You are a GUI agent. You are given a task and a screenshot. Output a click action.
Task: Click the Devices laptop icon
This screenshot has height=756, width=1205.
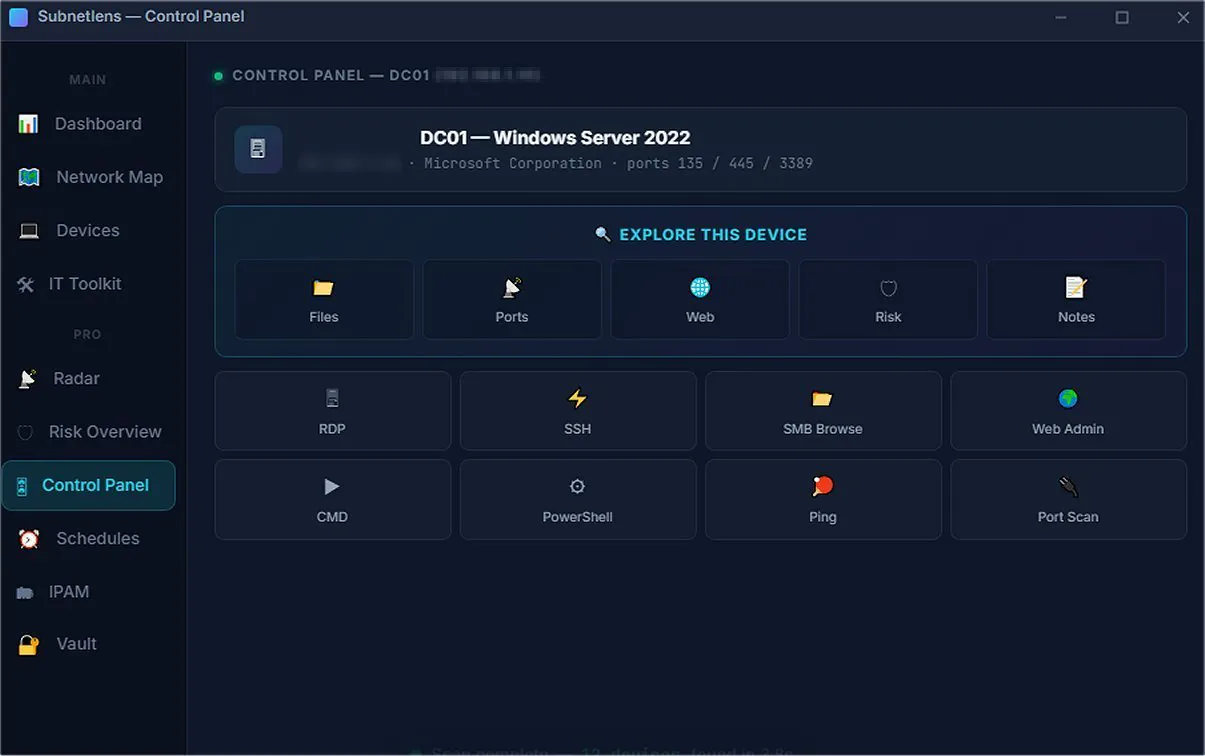(29, 231)
